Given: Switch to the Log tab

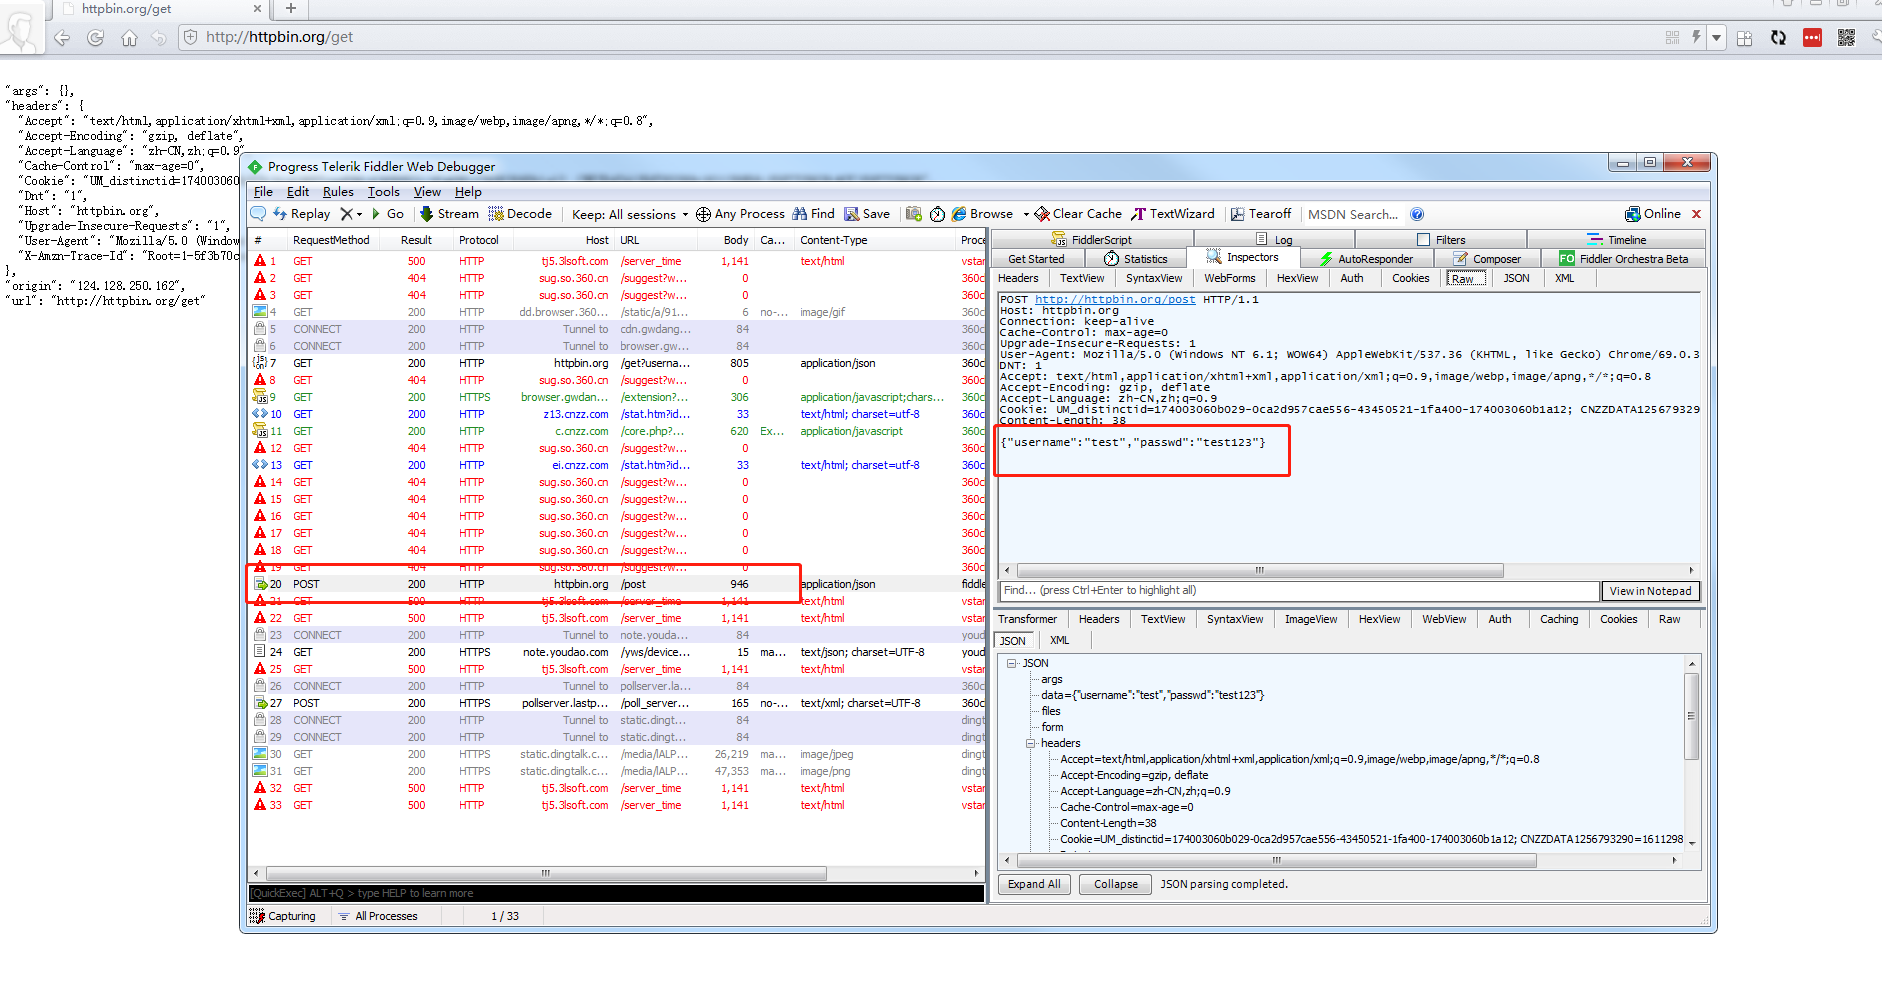Looking at the screenshot, I should (x=1274, y=240).
